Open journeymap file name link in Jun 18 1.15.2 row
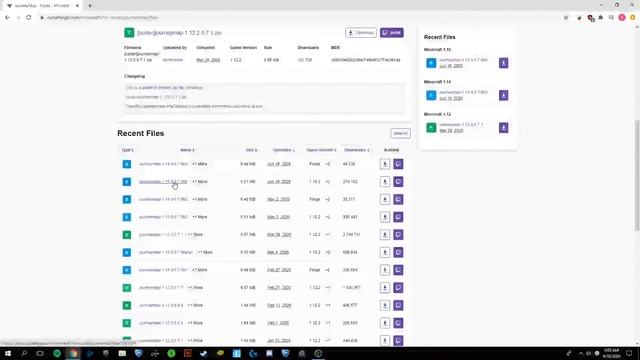This screenshot has width=640, height=360. 163,182
